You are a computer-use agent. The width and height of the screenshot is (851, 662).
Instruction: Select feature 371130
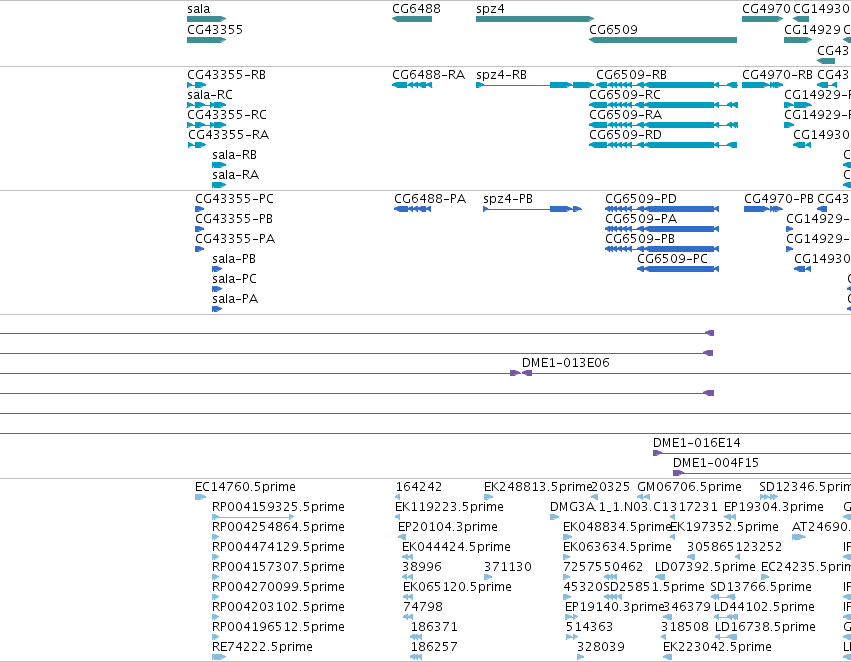coord(488,577)
